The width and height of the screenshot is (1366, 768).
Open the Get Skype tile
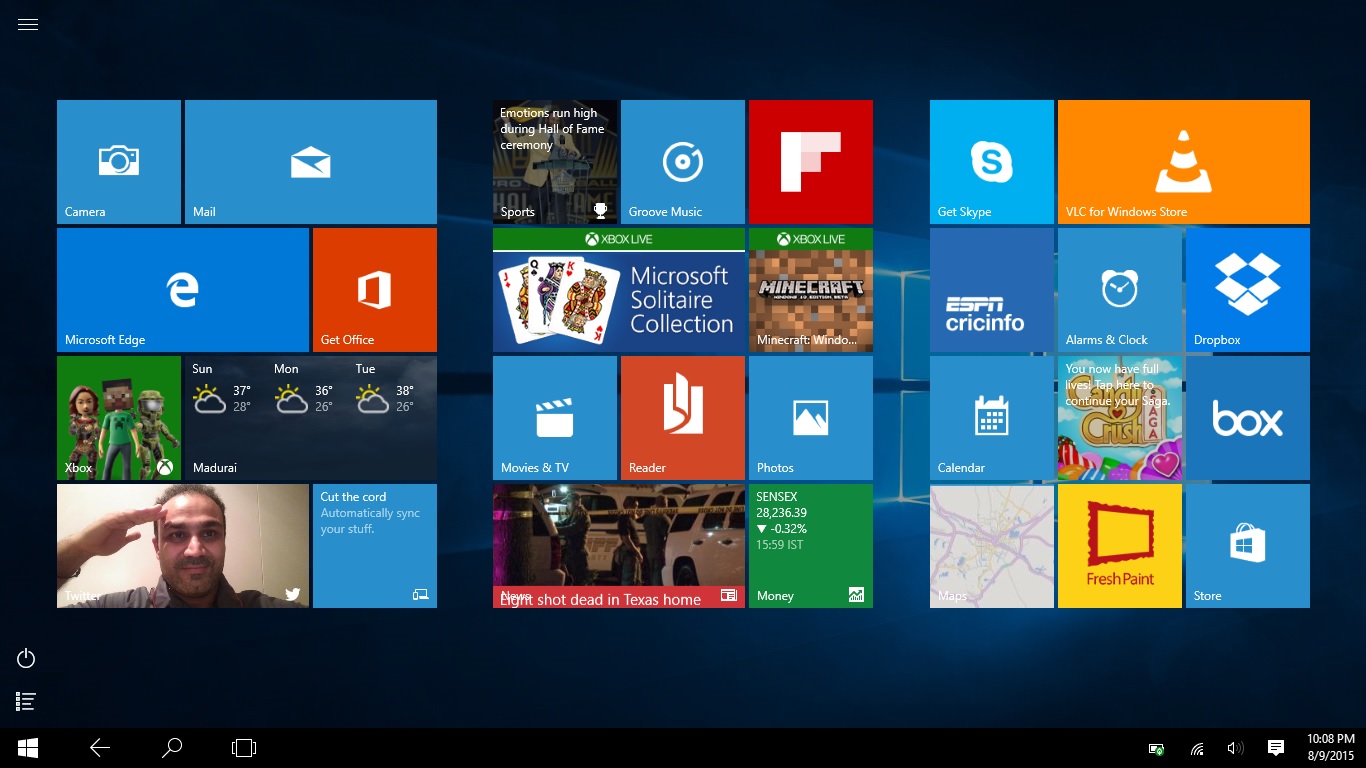(x=992, y=162)
